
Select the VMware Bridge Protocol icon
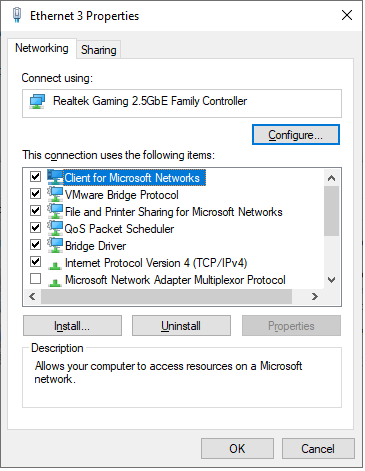coord(55,194)
